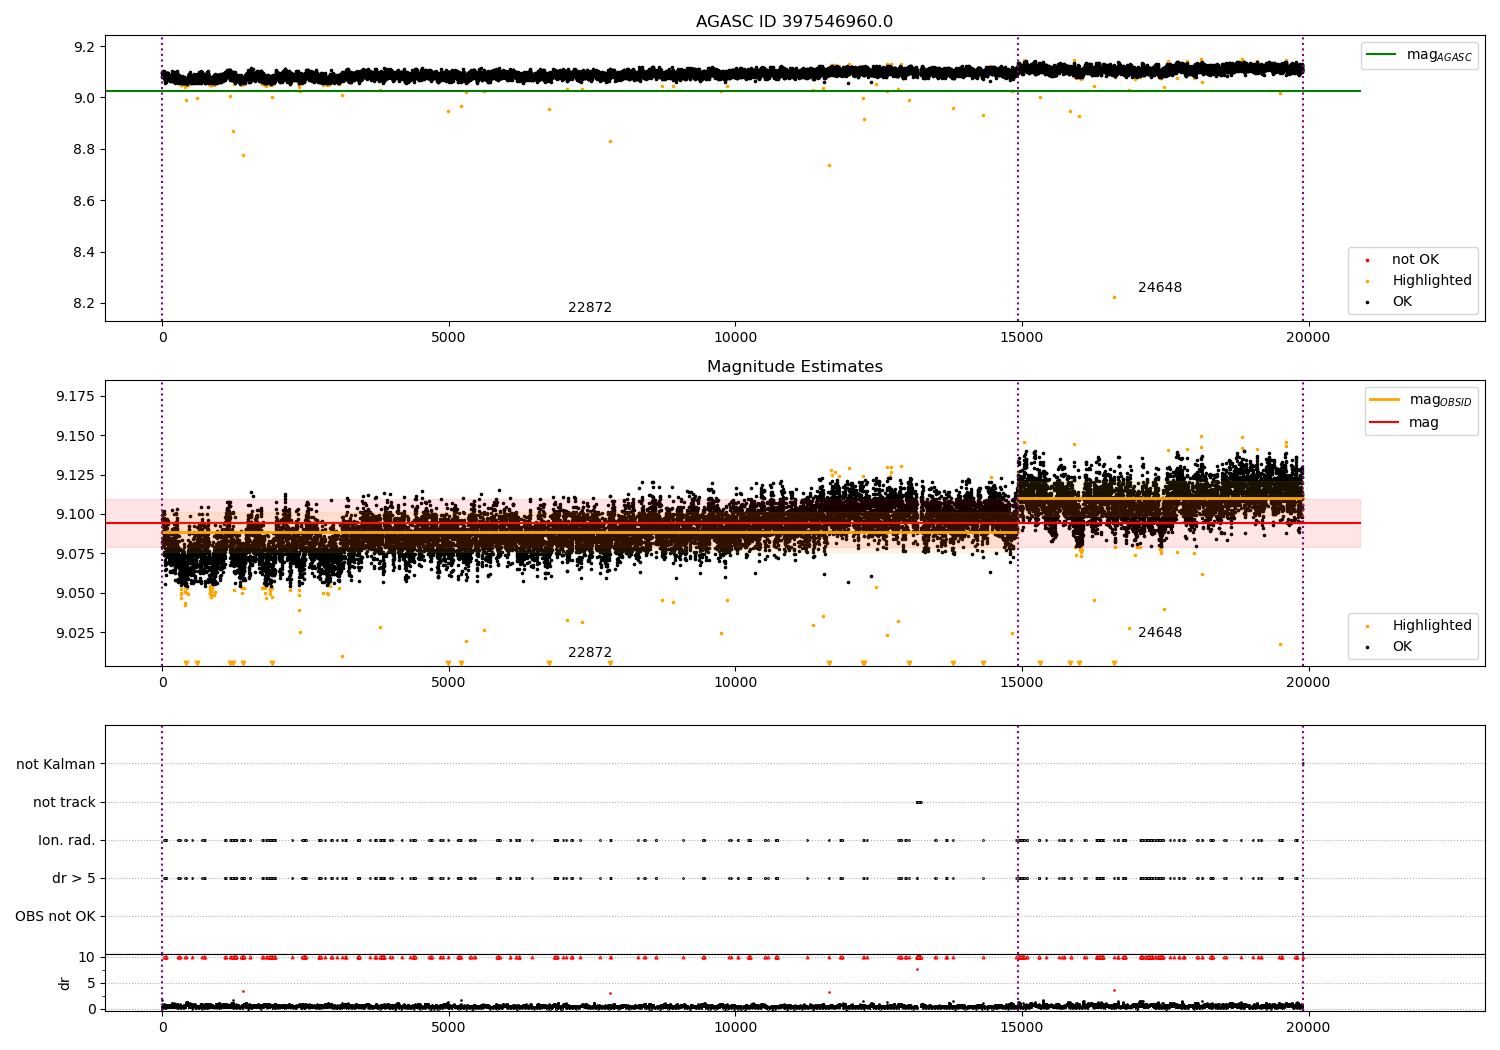Click the "9.2" y-axis tick label
Screen dimensions: 1500x1050
coord(84,47)
